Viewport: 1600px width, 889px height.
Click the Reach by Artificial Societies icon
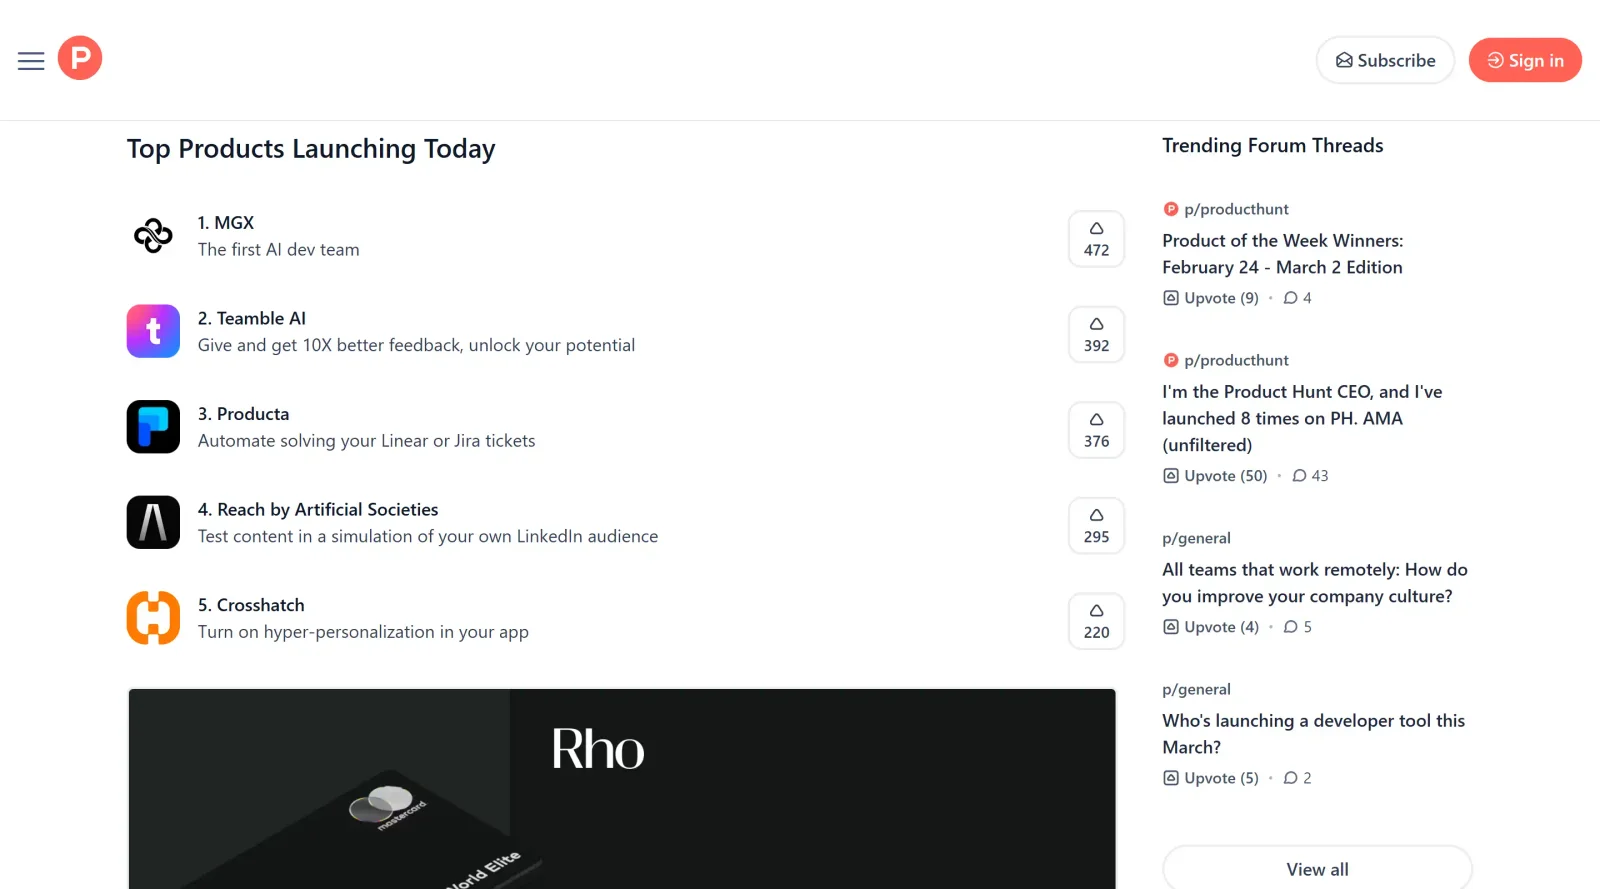click(x=152, y=522)
